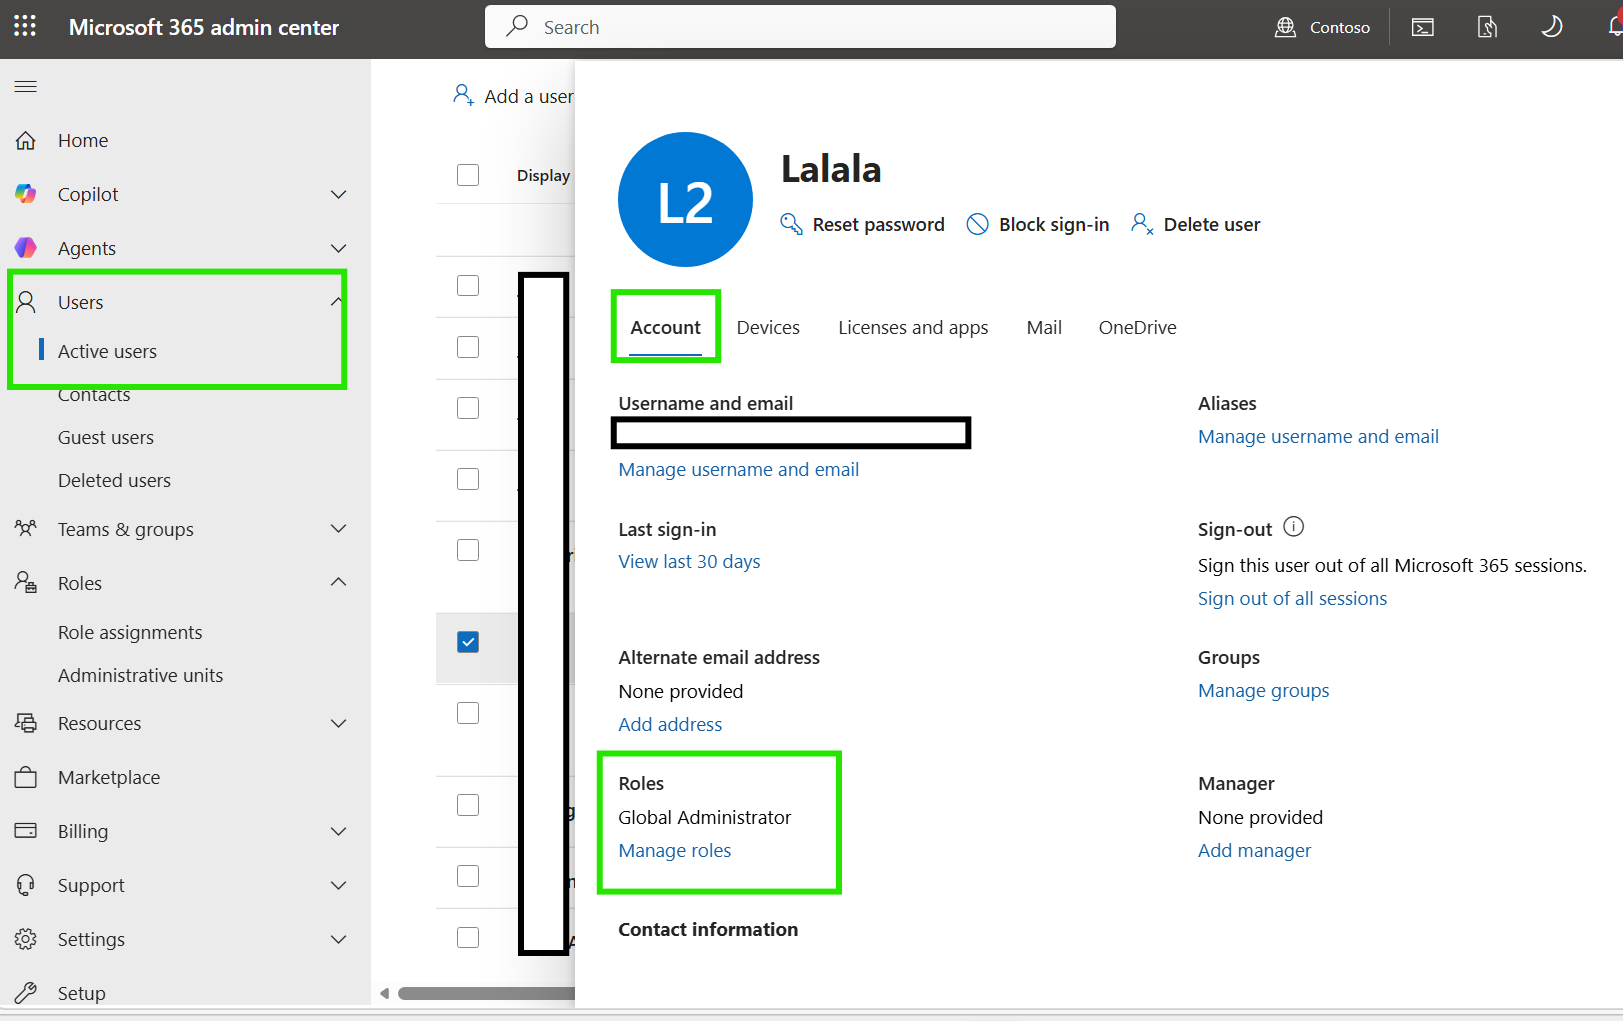Click the Copilot icon in sidebar
The image size is (1623, 1021).
point(26,194)
